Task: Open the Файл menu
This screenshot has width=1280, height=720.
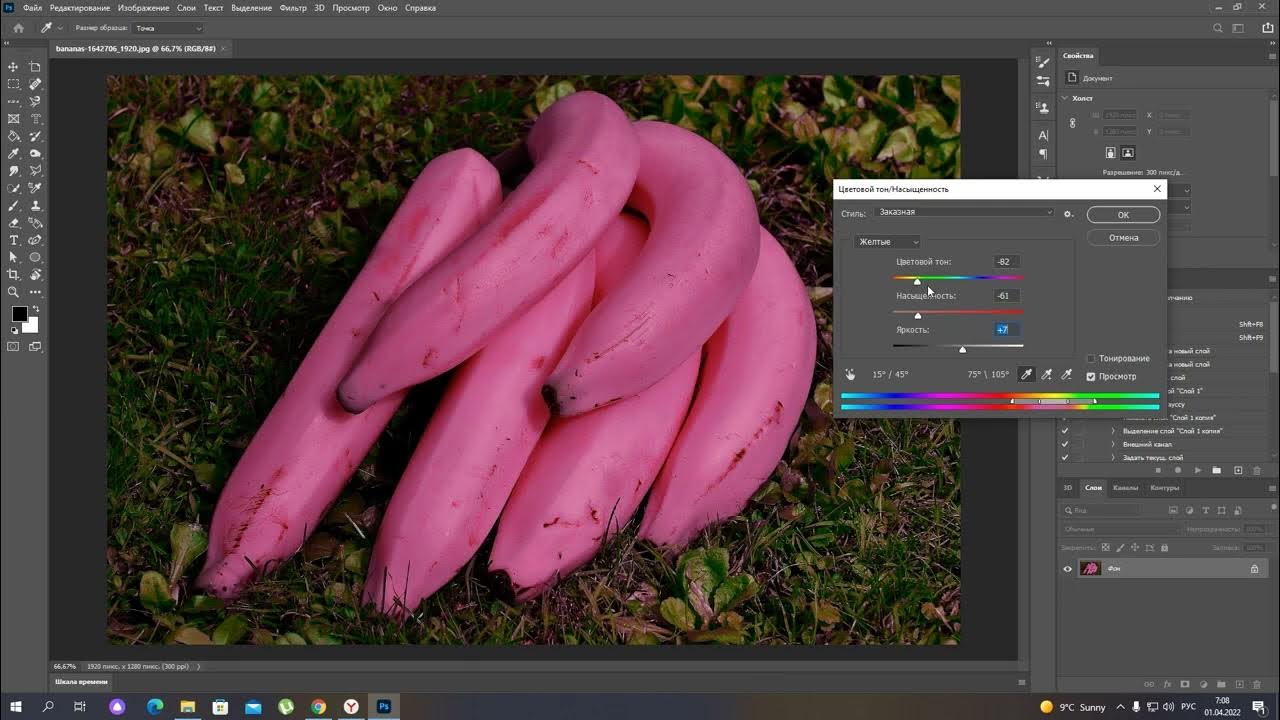Action: pos(32,8)
